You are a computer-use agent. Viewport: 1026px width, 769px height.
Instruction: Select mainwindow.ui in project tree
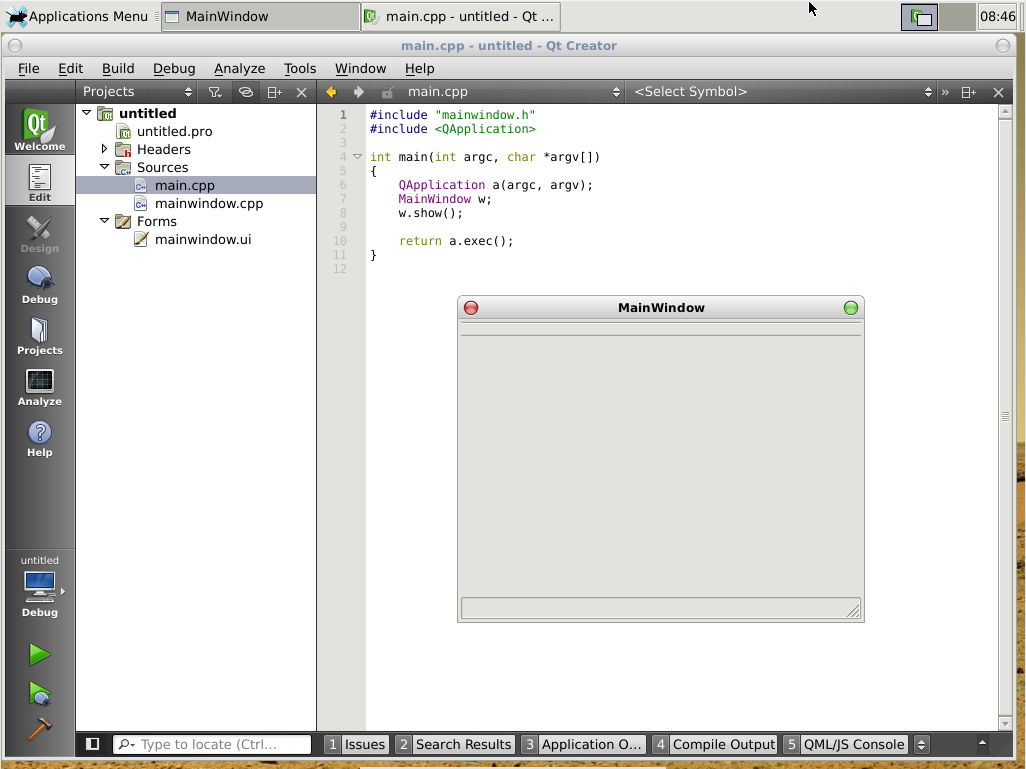(203, 240)
